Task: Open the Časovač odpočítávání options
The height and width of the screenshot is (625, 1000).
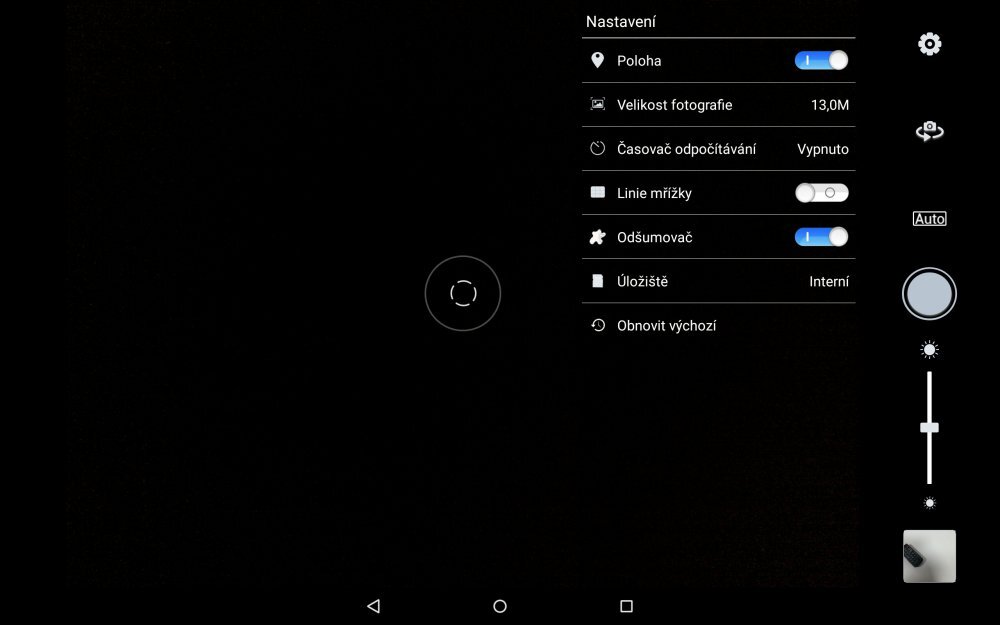Action: [x=718, y=148]
